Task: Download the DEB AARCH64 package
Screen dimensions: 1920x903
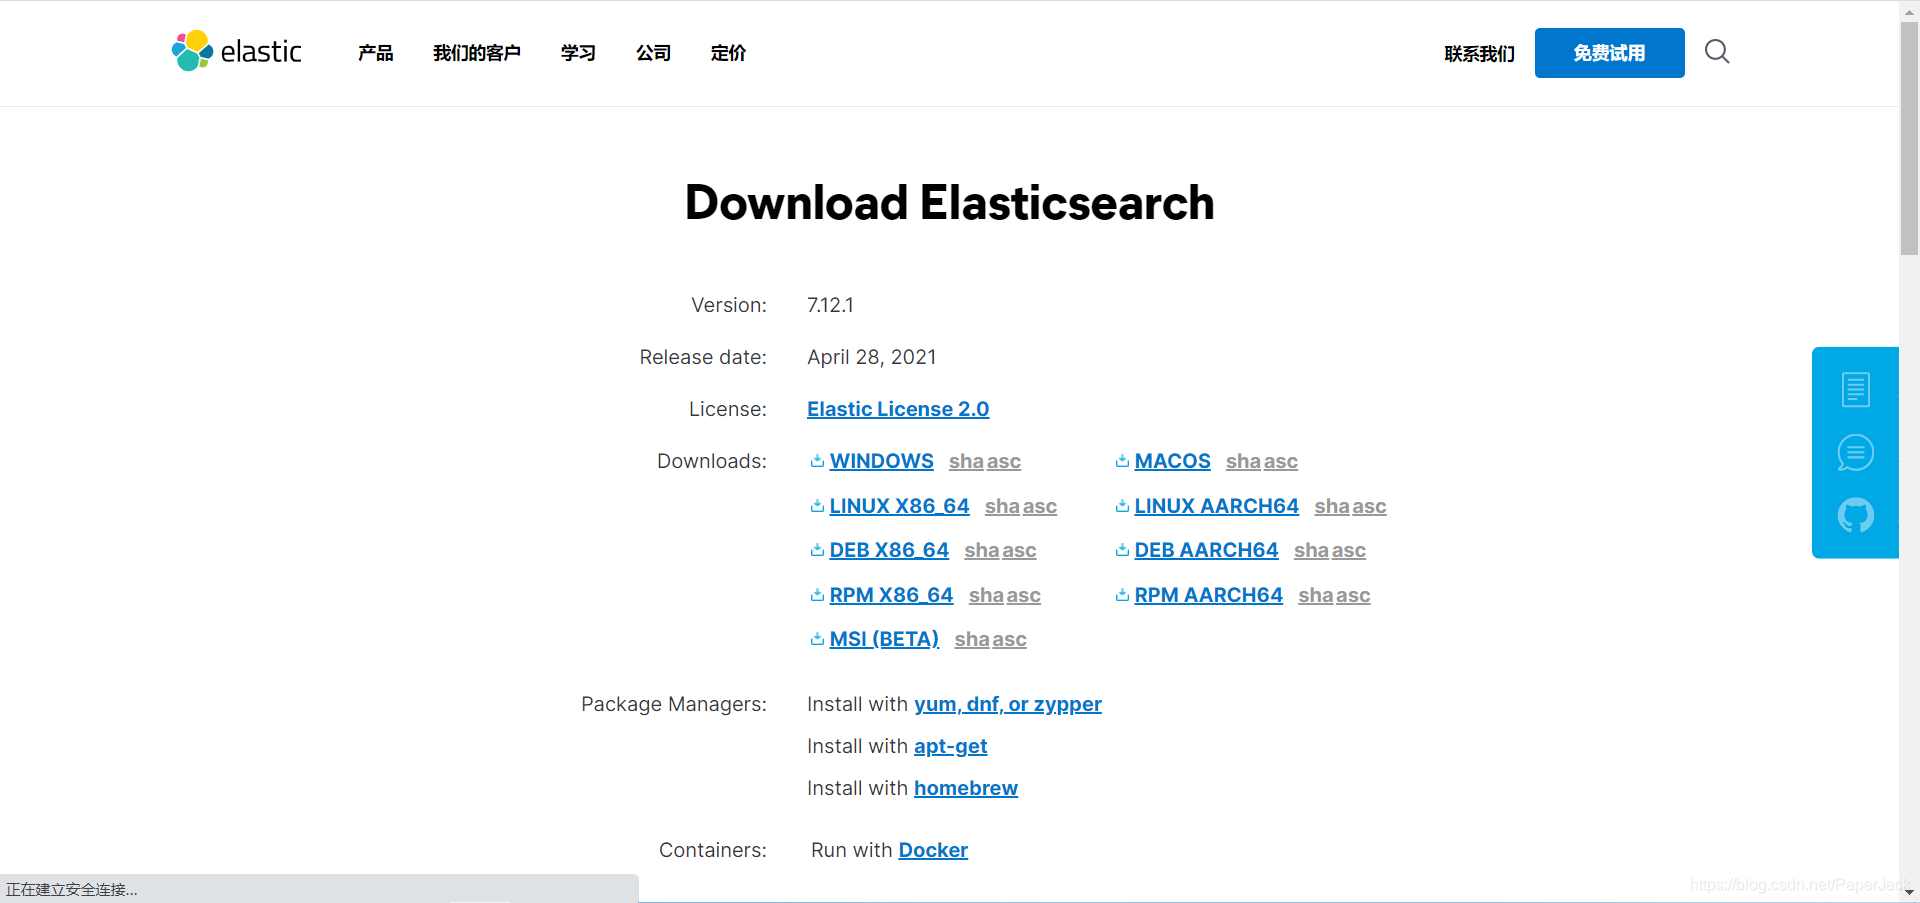Action: coord(1206,550)
